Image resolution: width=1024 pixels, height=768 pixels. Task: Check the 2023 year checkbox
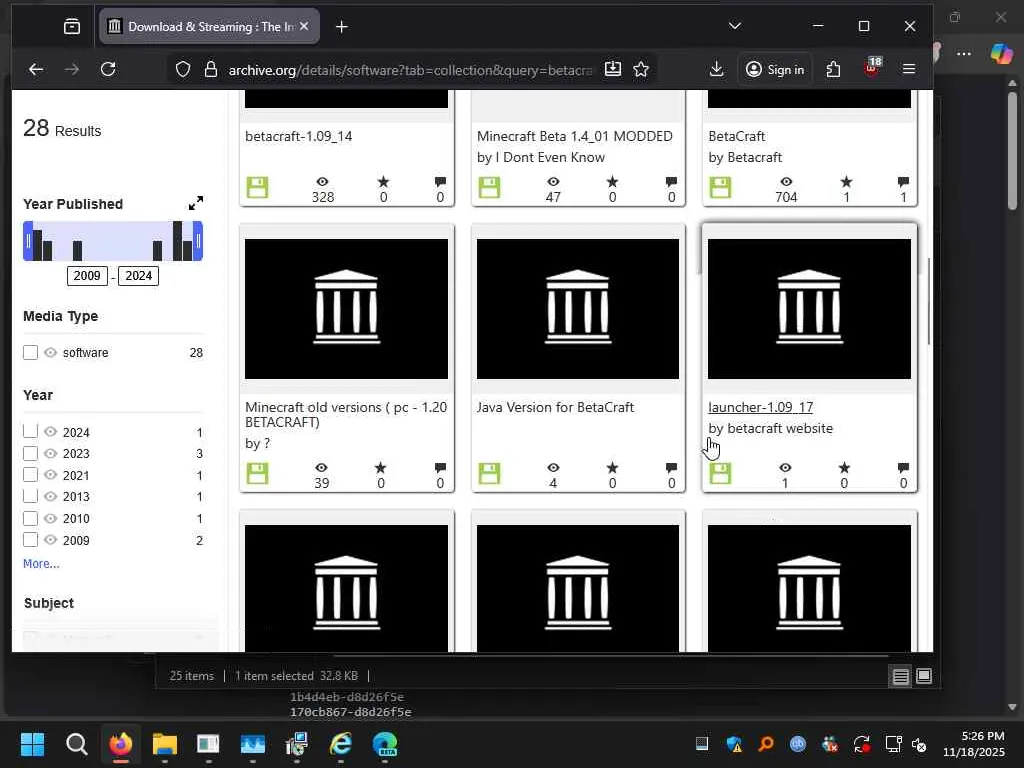pyautogui.click(x=30, y=453)
